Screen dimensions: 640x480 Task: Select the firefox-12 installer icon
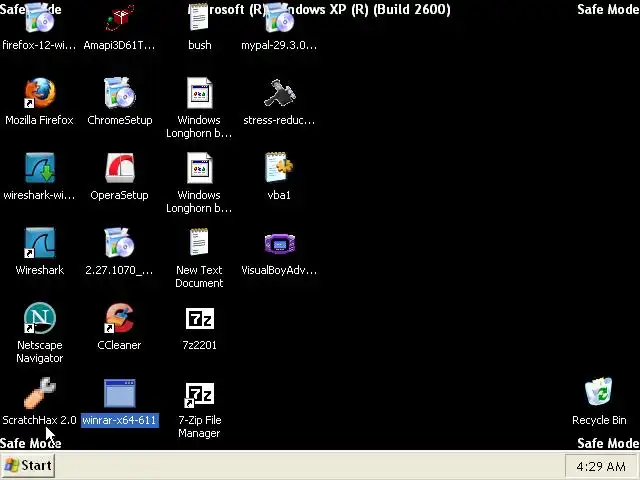[x=40, y=18]
